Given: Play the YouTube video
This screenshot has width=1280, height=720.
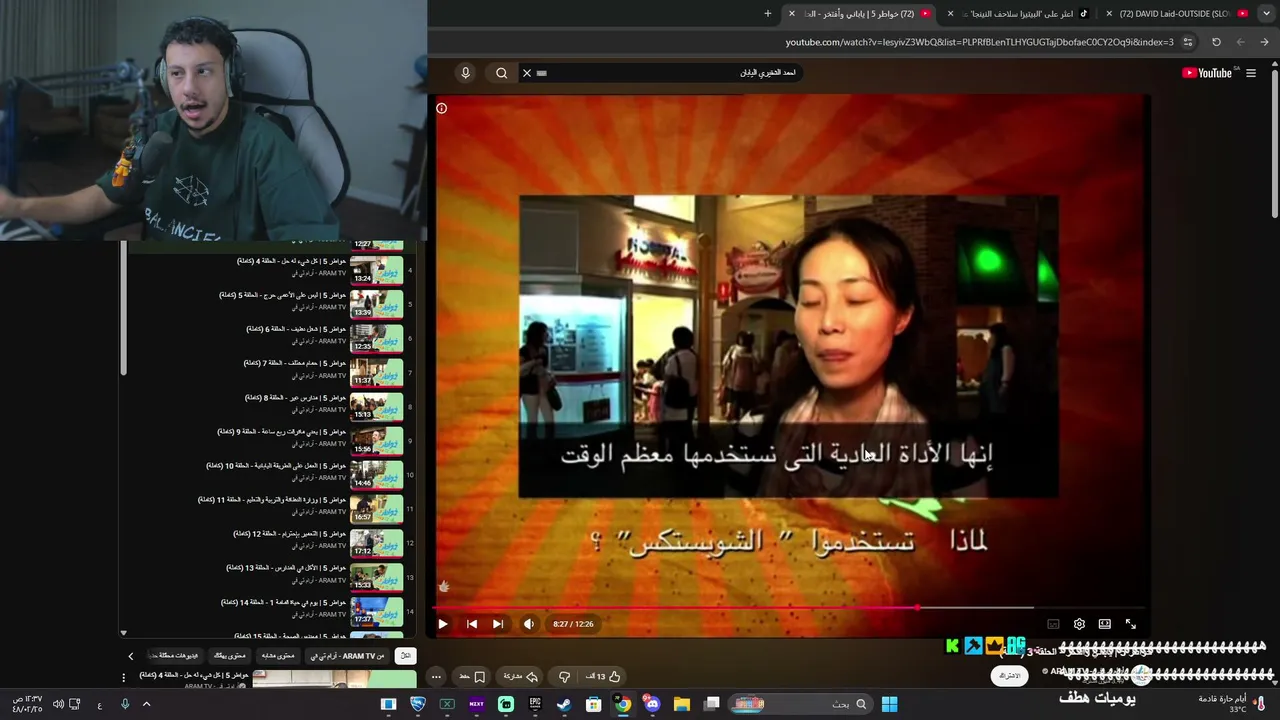Looking at the screenshot, I should tap(443, 624).
